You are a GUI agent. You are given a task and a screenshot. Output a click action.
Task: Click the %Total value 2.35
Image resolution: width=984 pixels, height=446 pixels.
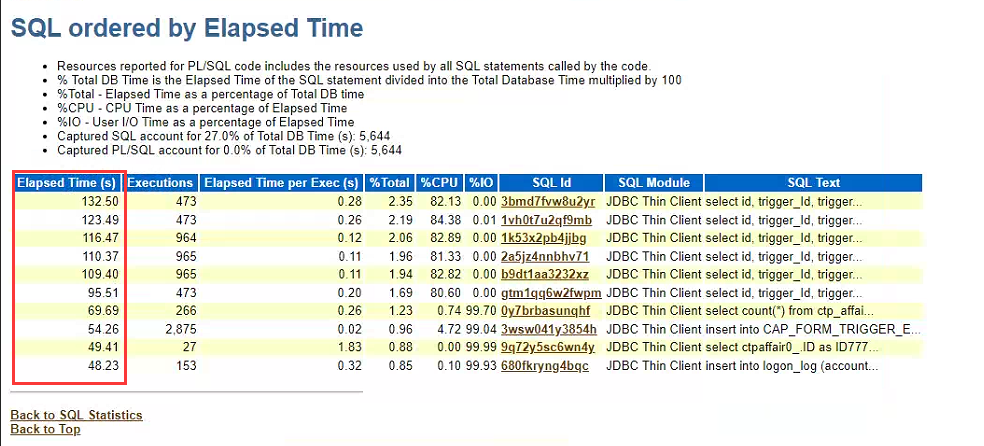pos(401,201)
